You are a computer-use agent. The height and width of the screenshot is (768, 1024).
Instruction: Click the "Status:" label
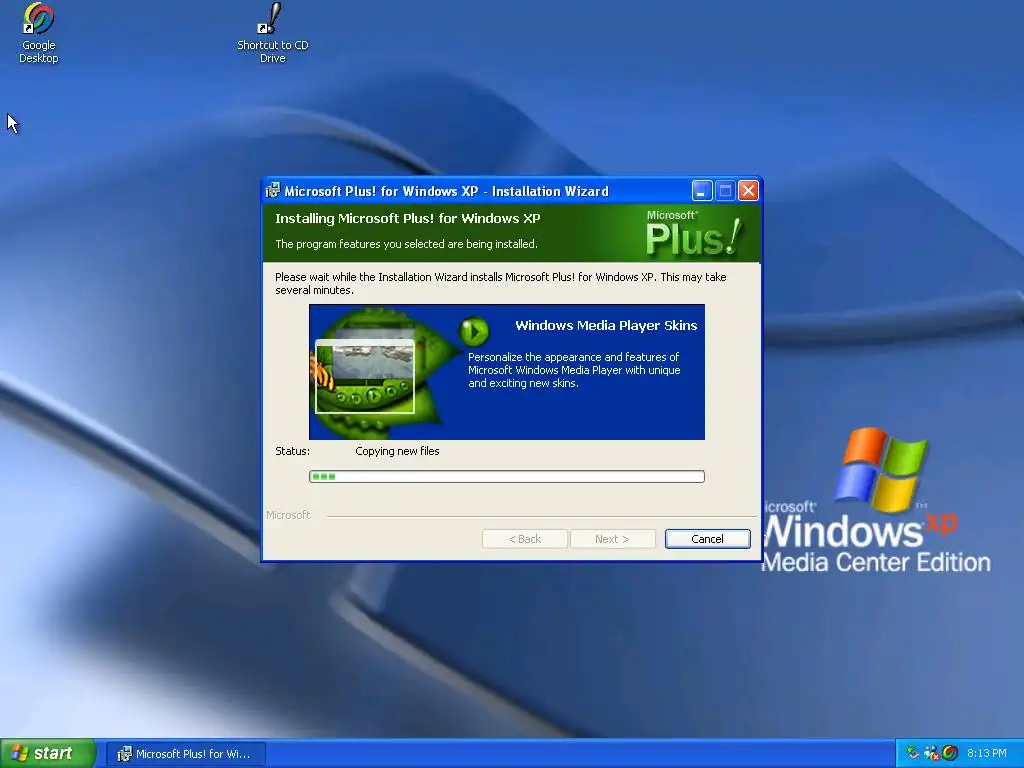(293, 451)
